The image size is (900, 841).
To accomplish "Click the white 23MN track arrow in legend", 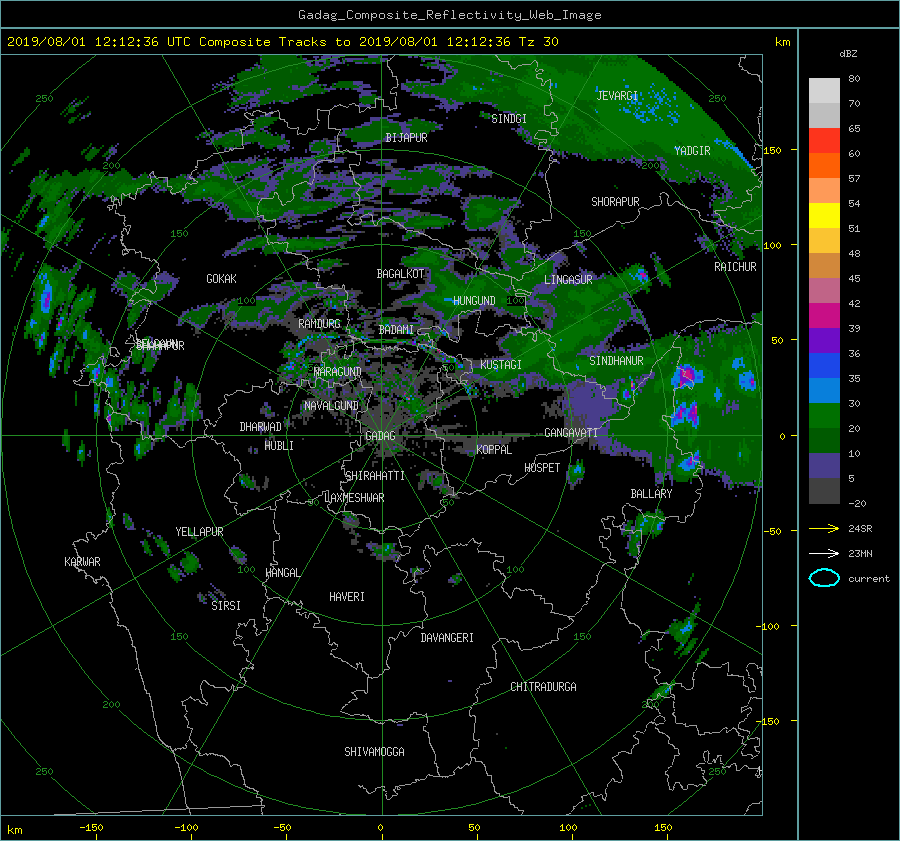I will [x=824, y=553].
